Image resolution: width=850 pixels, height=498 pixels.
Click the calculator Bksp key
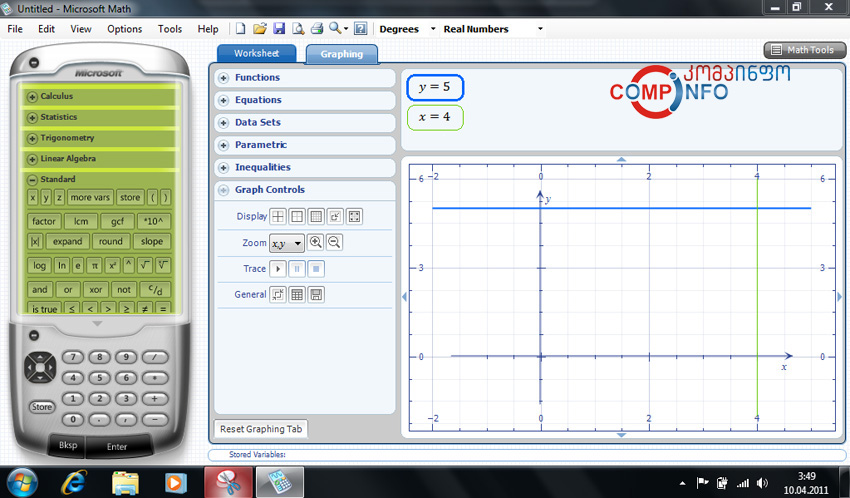pos(68,445)
